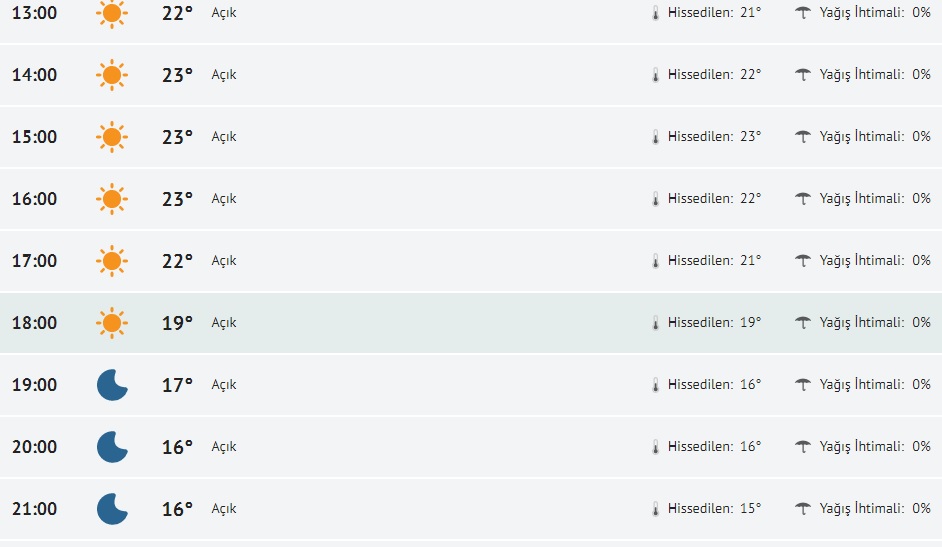Click the Açık label at 17:00
The width and height of the screenshot is (942, 547).
224,261
